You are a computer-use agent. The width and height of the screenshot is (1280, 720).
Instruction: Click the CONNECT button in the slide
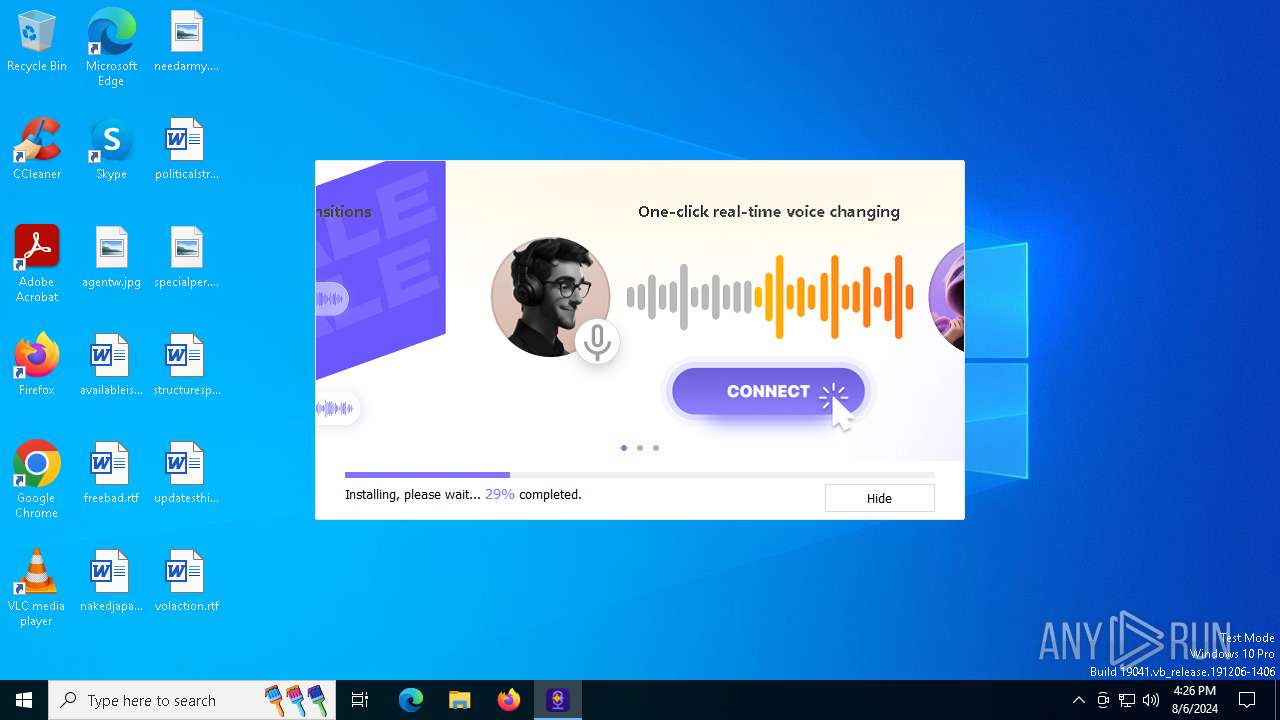click(768, 391)
